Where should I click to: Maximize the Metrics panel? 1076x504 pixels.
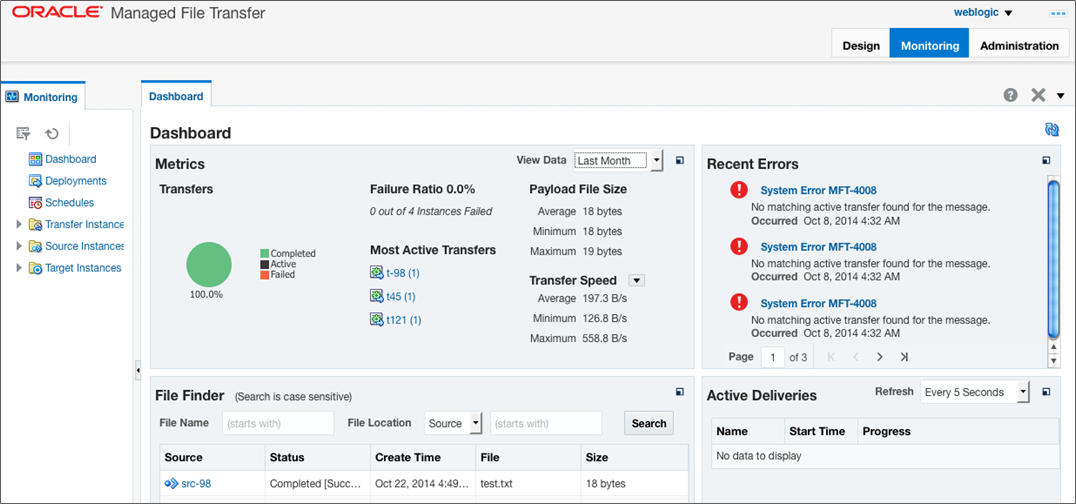point(679,160)
